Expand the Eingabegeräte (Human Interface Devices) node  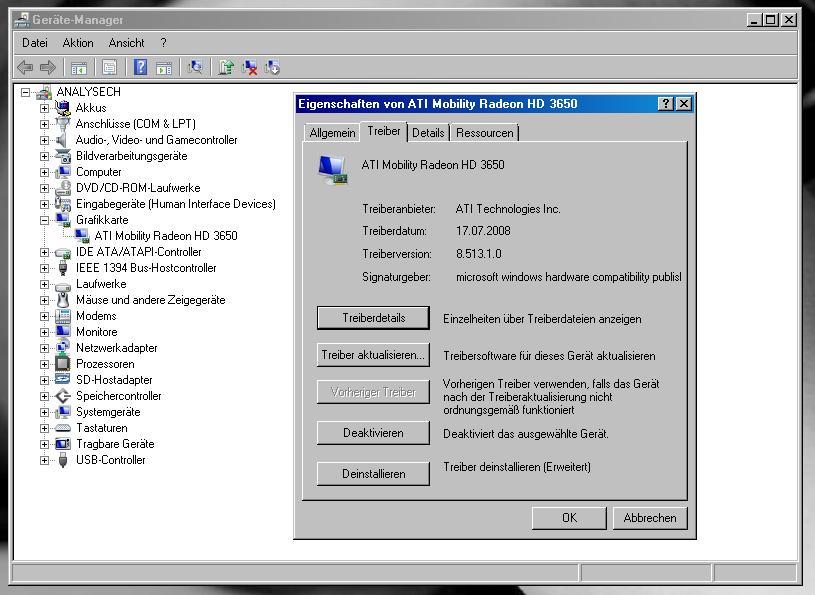(x=45, y=204)
